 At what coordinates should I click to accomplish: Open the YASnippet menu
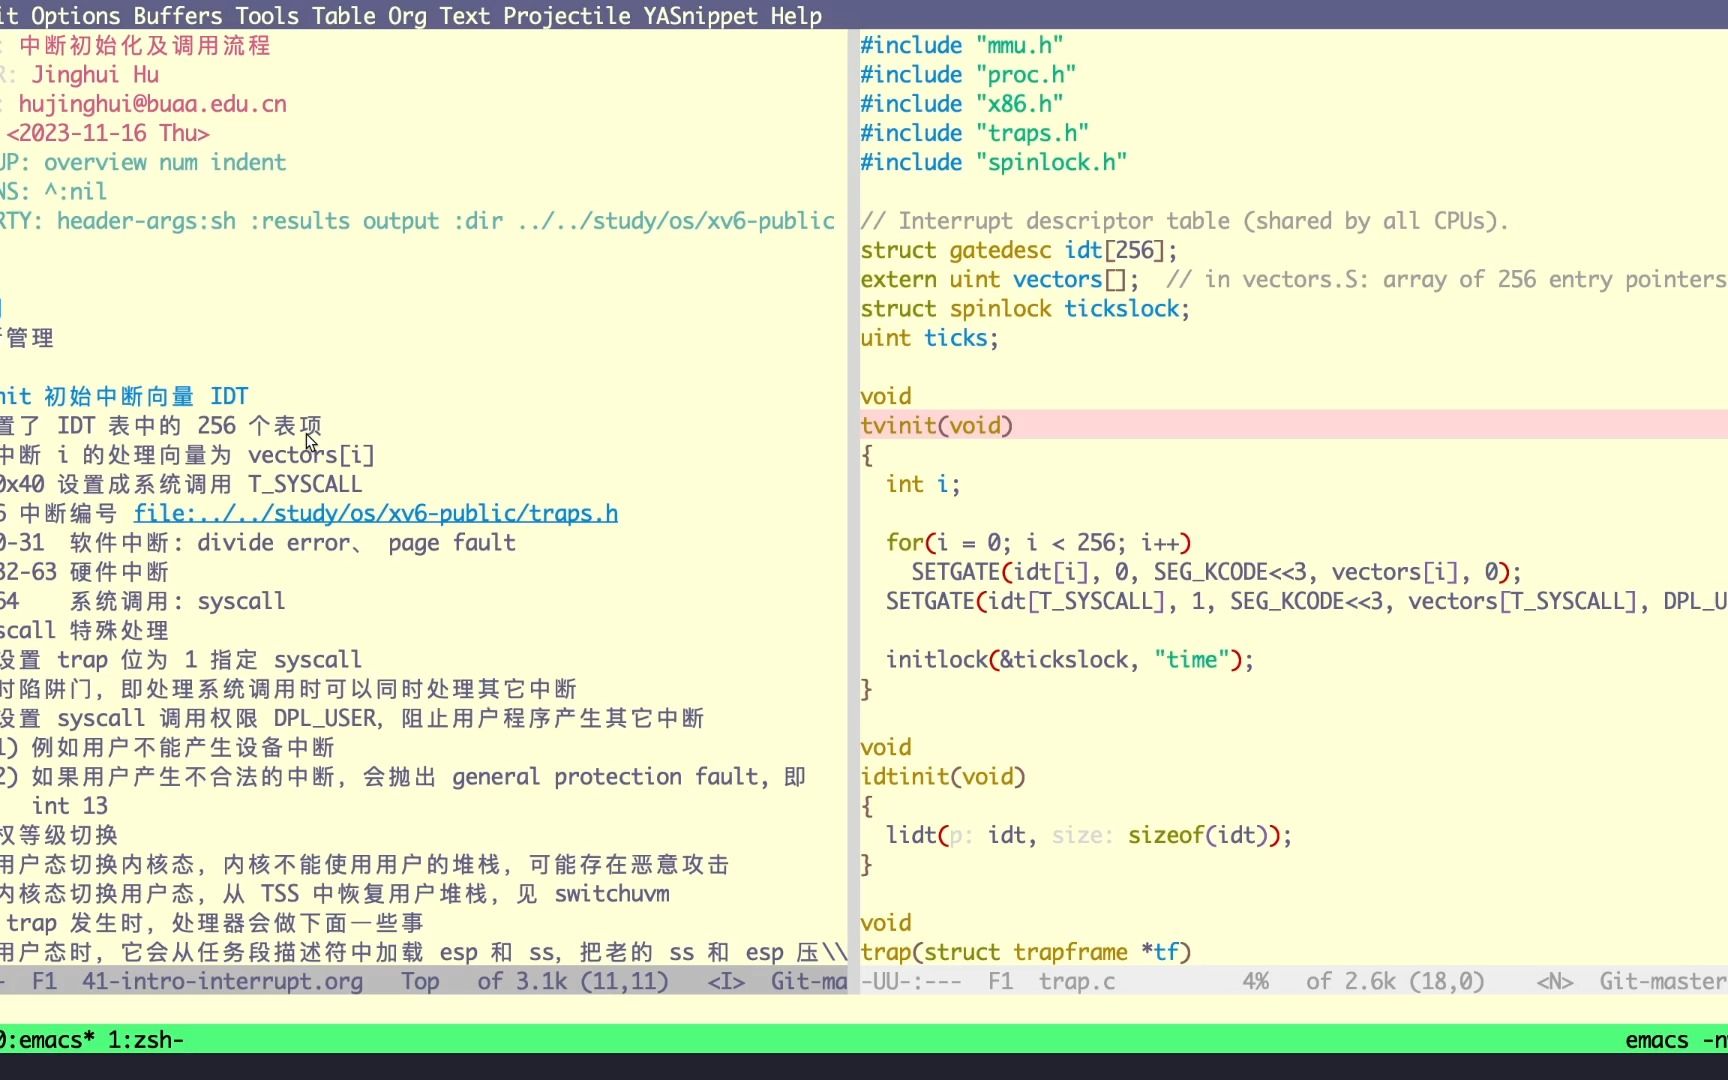click(x=700, y=16)
